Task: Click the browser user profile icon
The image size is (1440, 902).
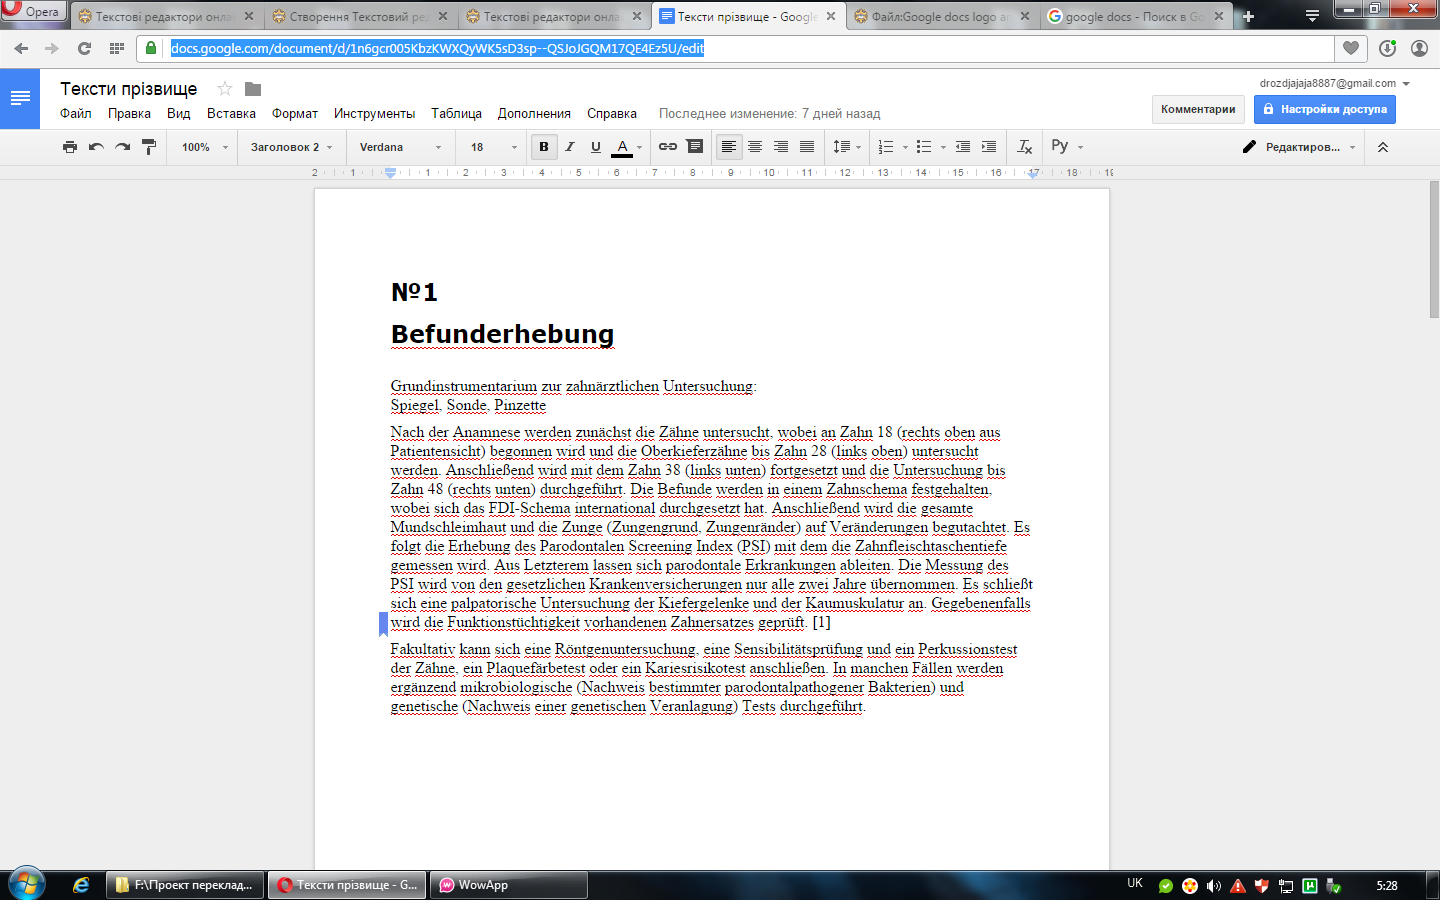Action: (1419, 48)
